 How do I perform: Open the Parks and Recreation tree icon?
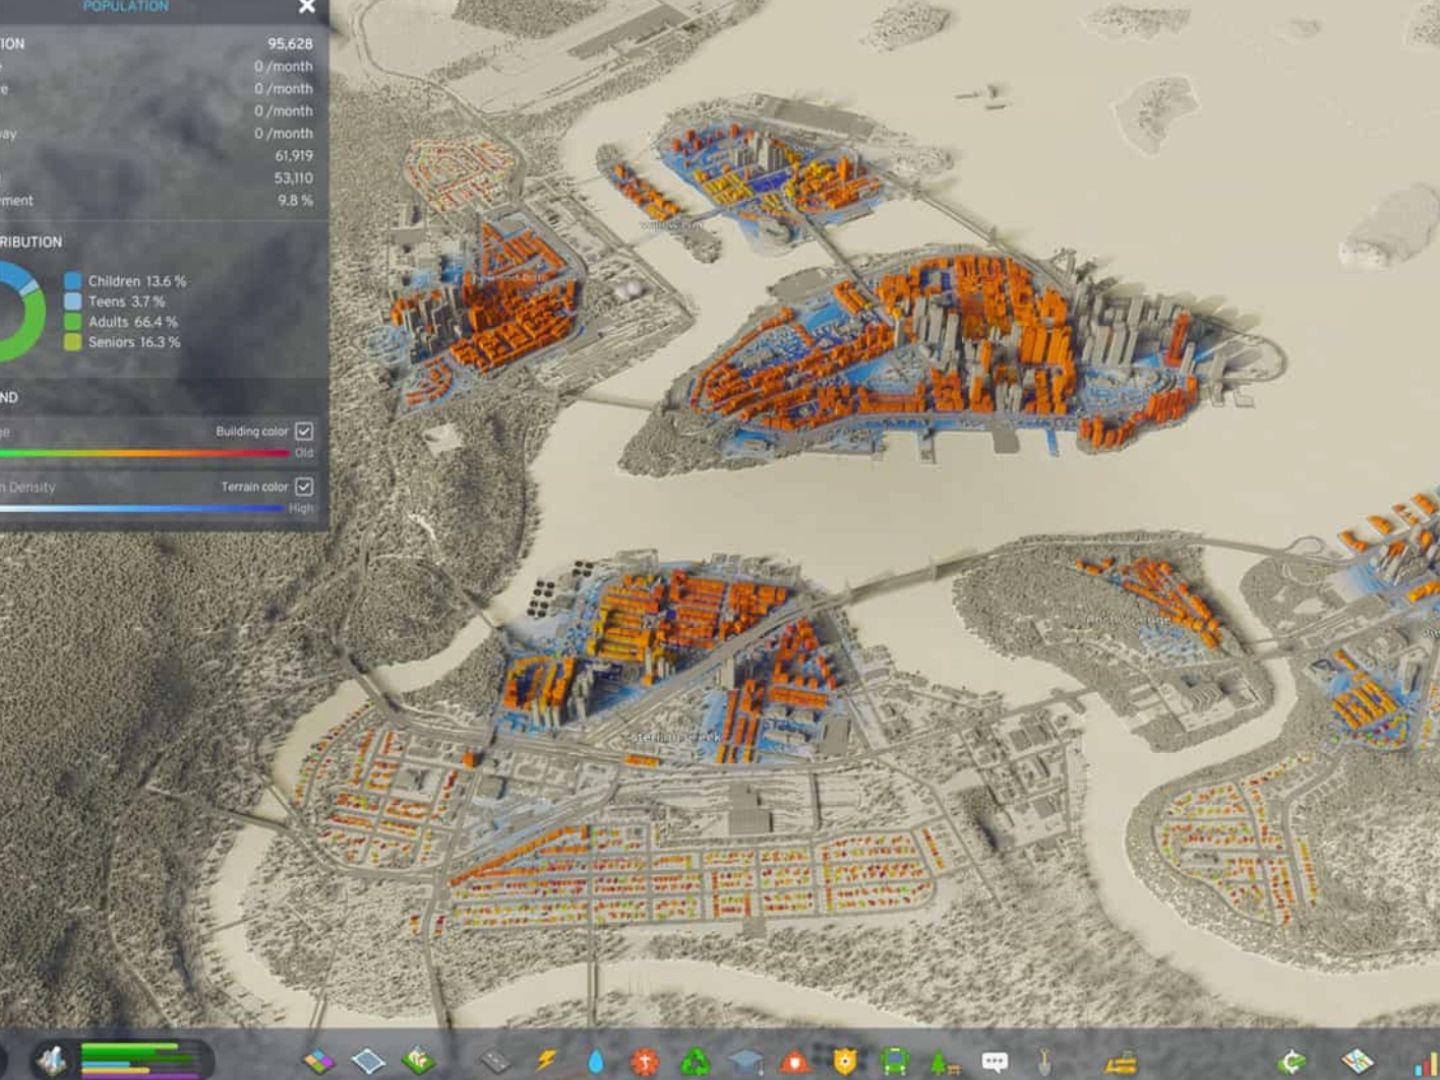945,1061
